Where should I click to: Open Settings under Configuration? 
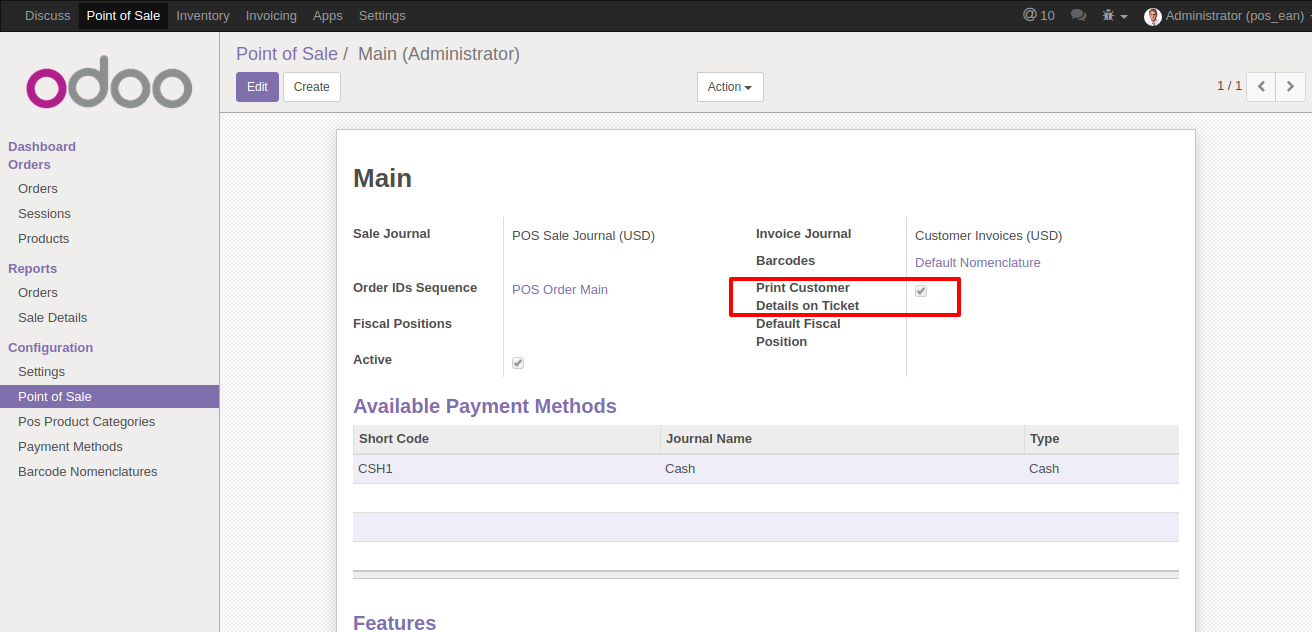(41, 371)
